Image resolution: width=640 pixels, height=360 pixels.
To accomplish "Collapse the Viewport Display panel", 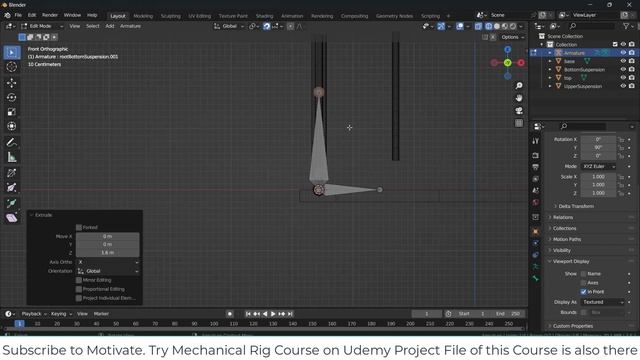I will pos(571,261).
